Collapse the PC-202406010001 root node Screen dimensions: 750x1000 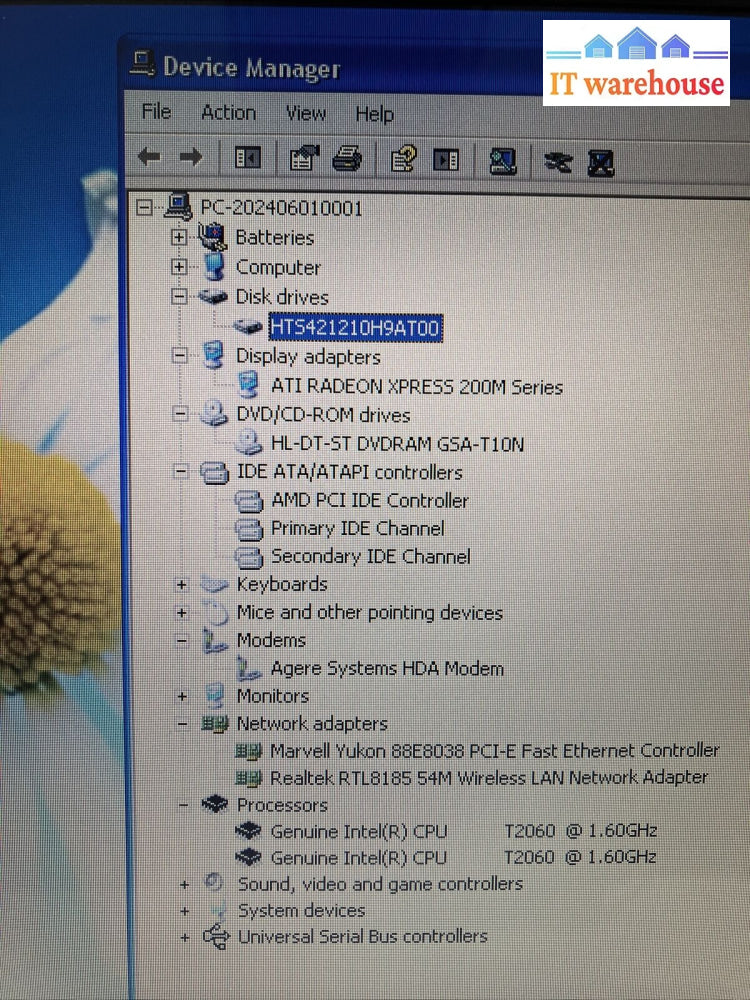[x=145, y=207]
